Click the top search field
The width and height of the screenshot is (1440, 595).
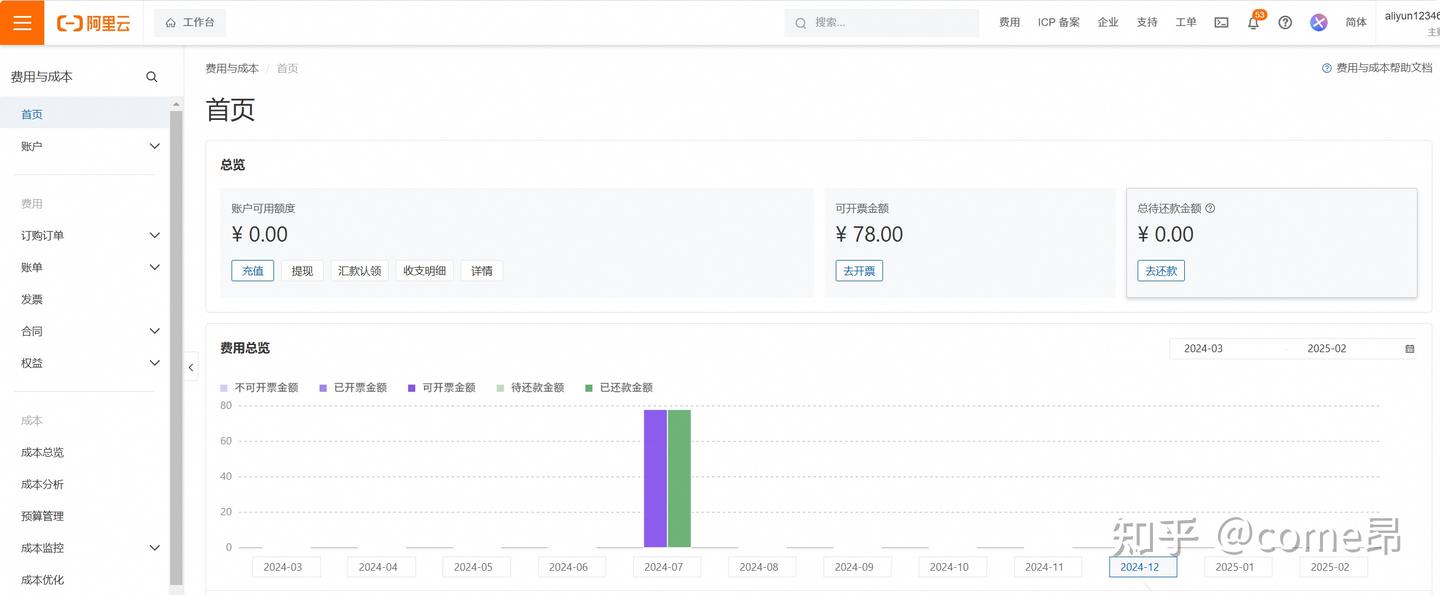click(x=881, y=23)
